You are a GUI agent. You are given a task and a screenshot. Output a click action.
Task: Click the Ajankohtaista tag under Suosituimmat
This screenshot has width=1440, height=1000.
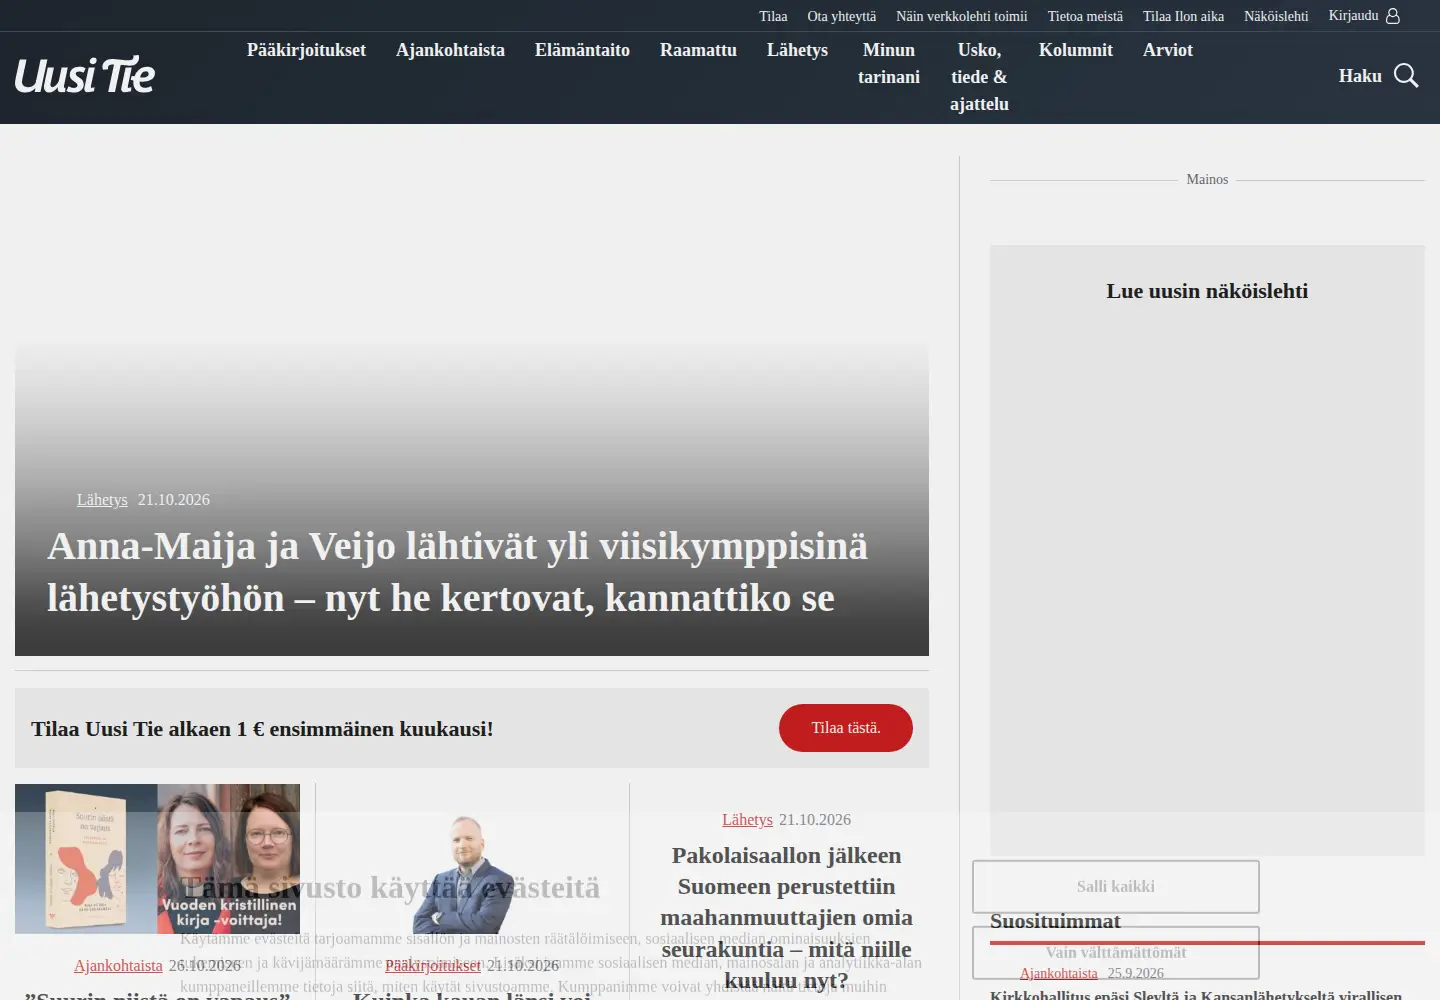click(x=1058, y=974)
